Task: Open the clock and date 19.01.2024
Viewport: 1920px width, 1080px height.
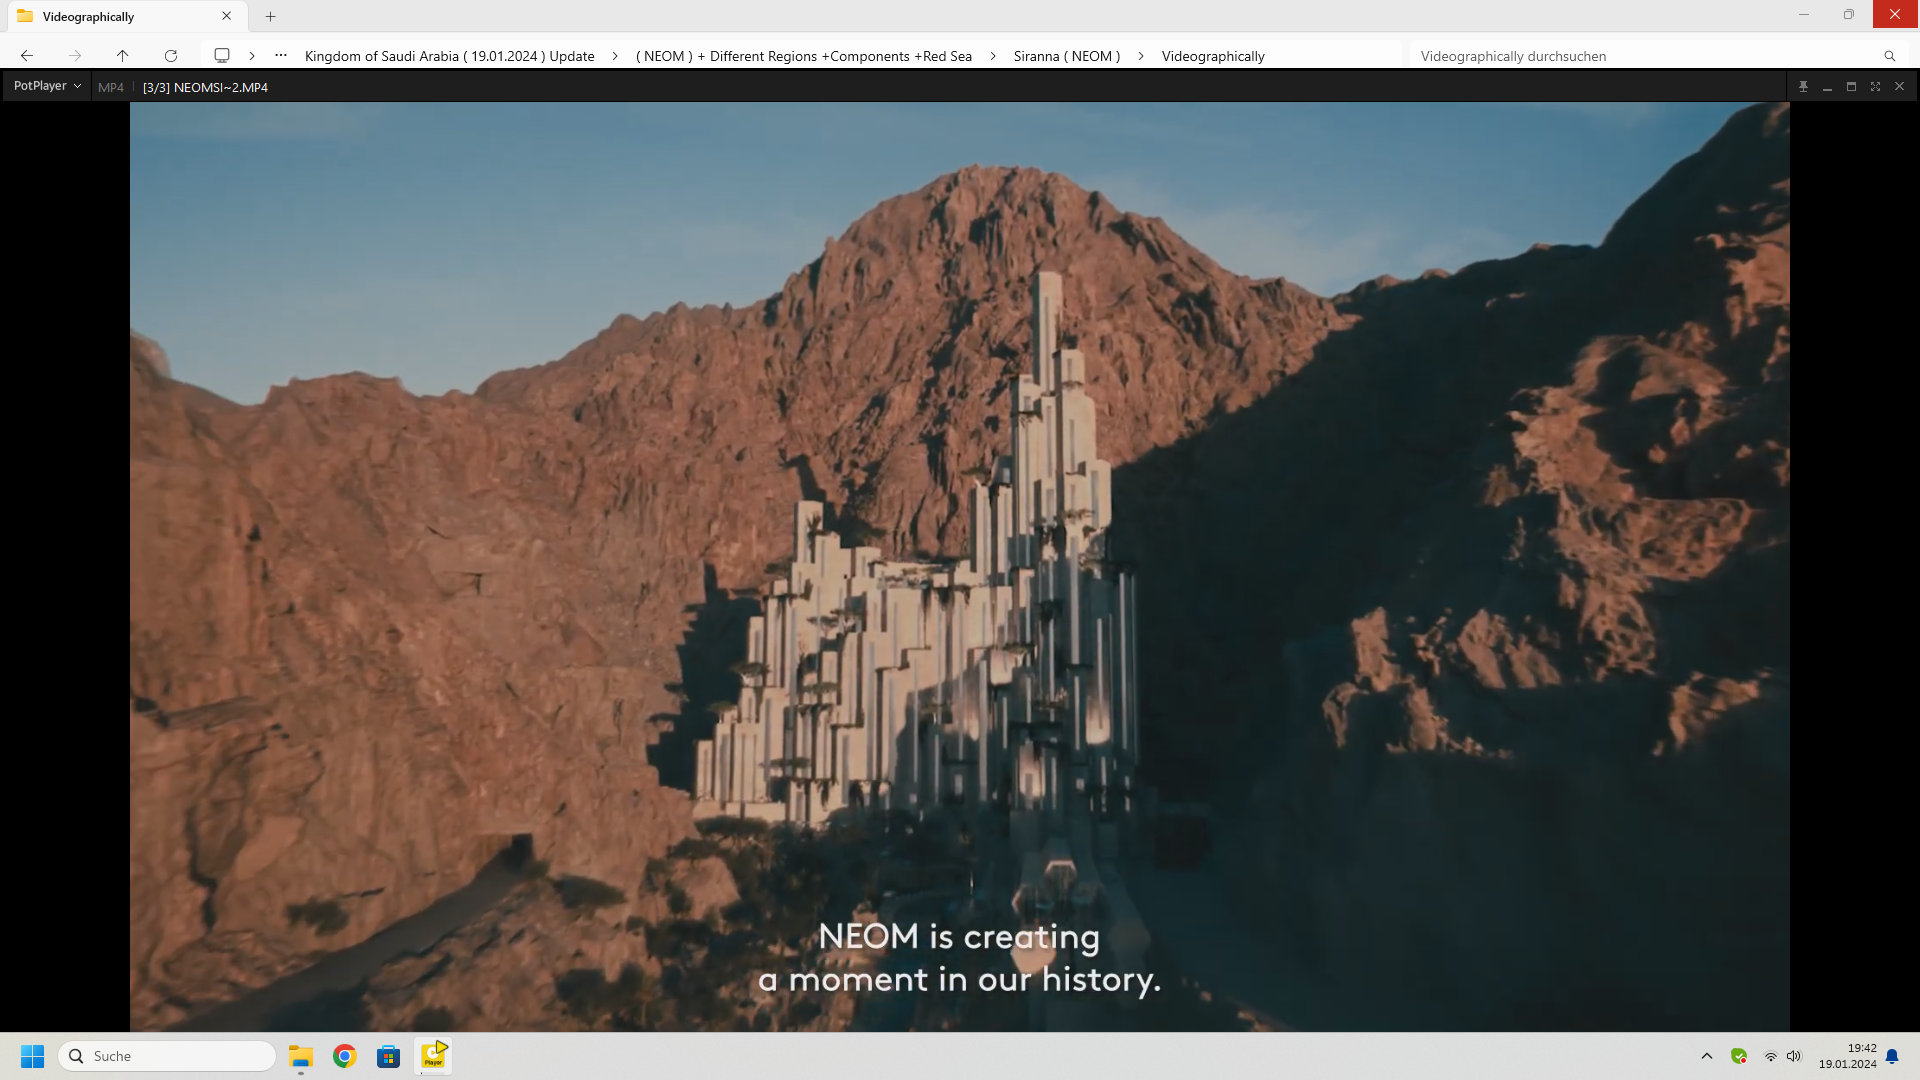Action: pyautogui.click(x=1847, y=1056)
